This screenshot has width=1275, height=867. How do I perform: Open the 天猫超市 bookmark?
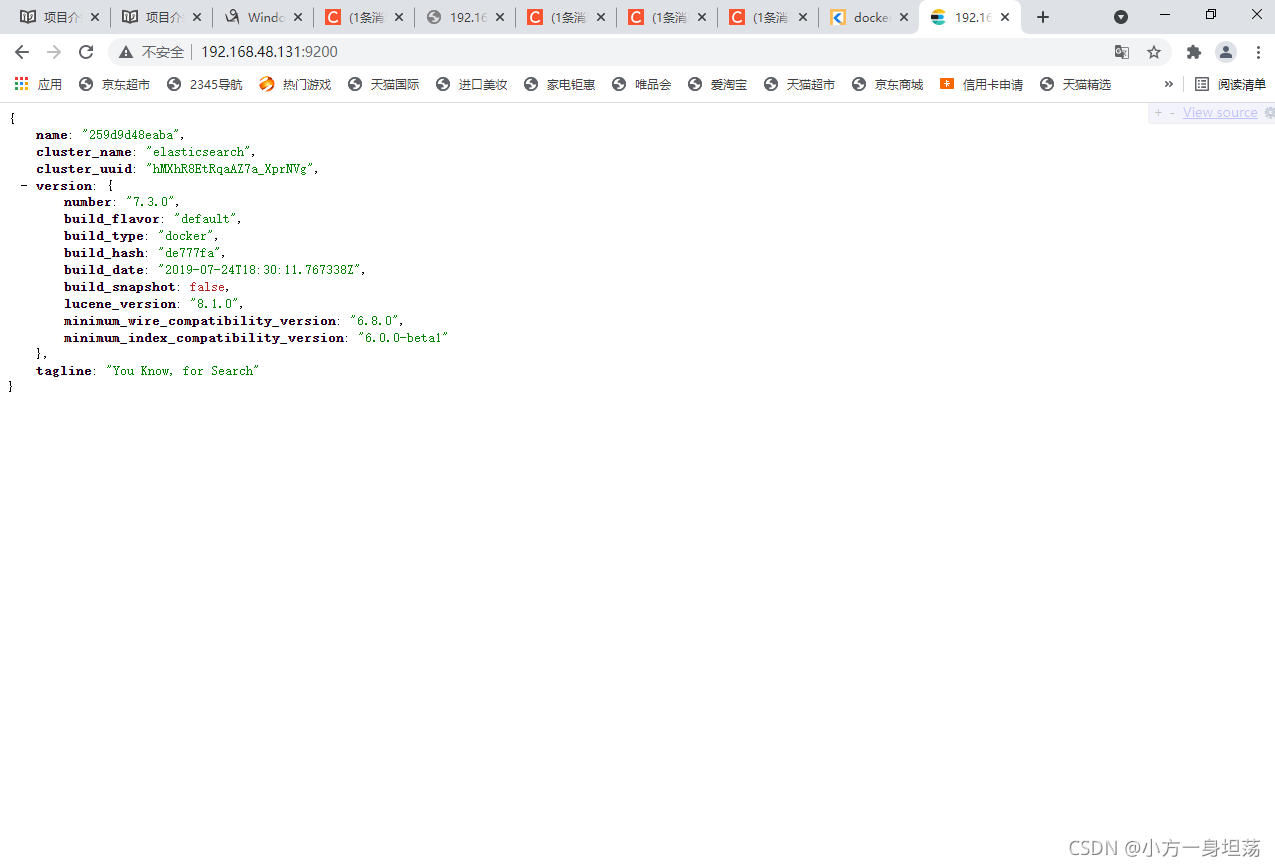click(799, 85)
